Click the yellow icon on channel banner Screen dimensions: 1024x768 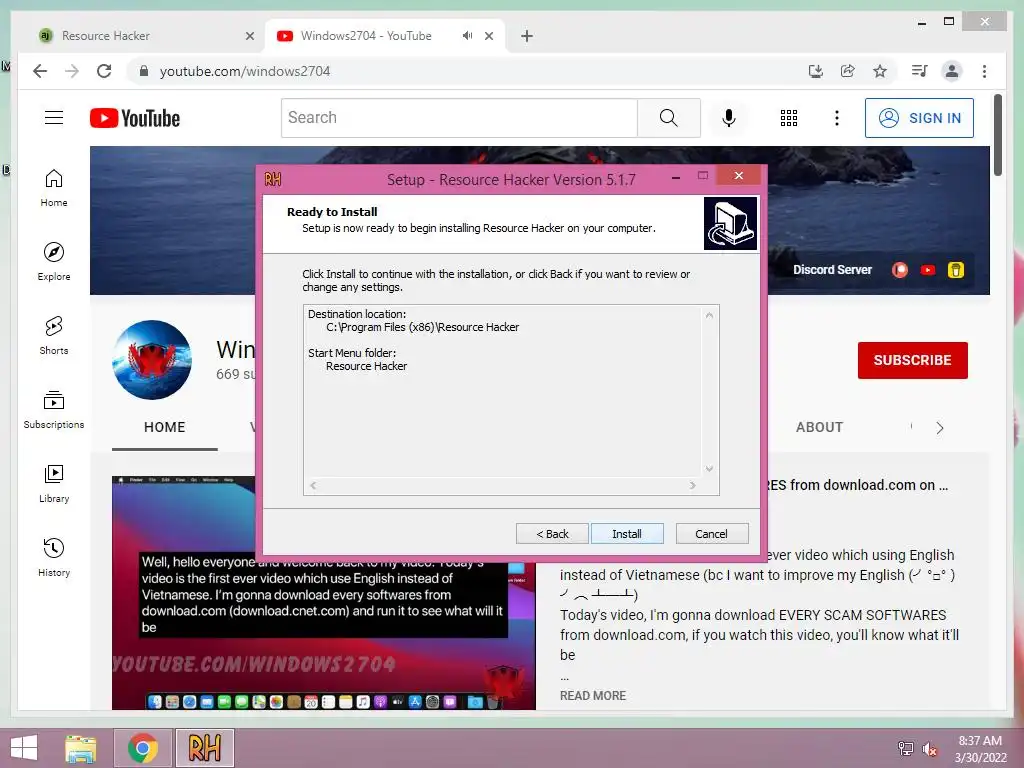pos(955,270)
